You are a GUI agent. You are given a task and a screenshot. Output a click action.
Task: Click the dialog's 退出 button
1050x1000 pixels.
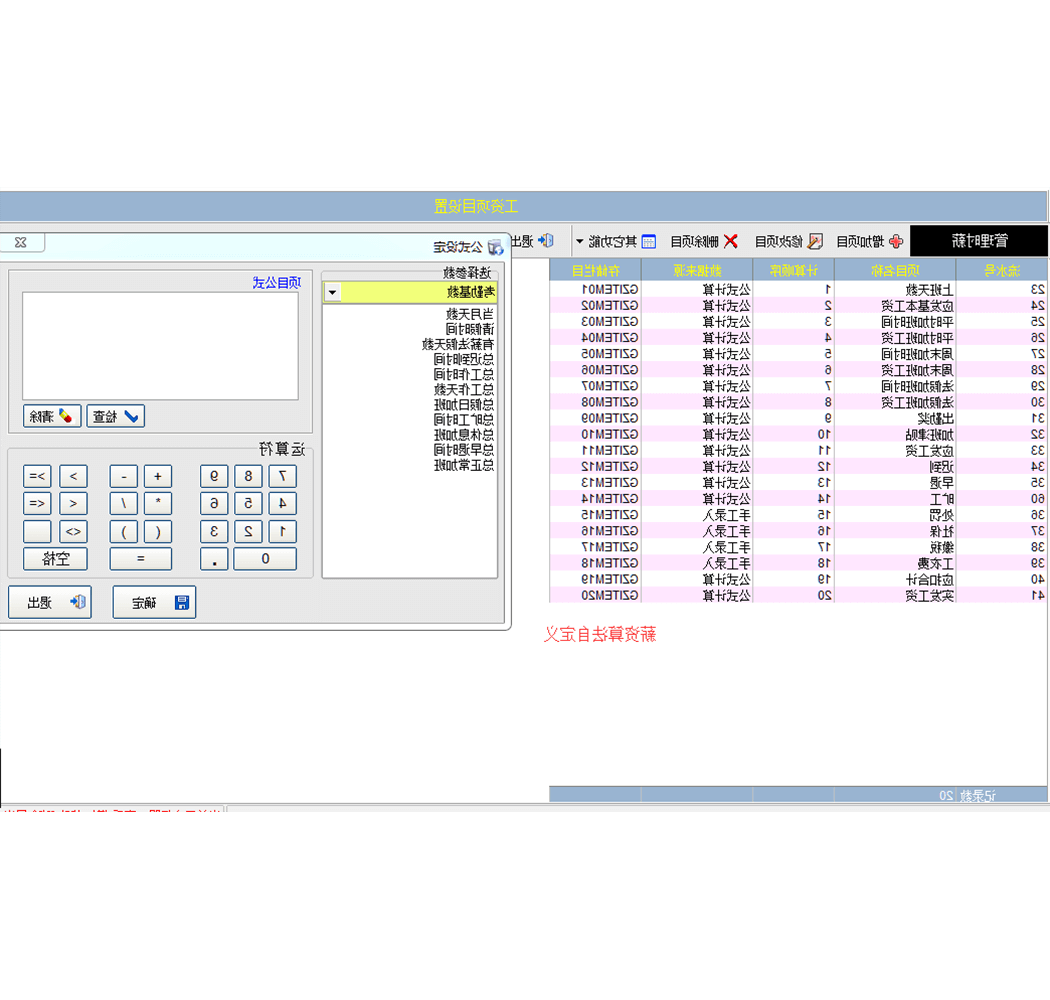click(x=50, y=602)
